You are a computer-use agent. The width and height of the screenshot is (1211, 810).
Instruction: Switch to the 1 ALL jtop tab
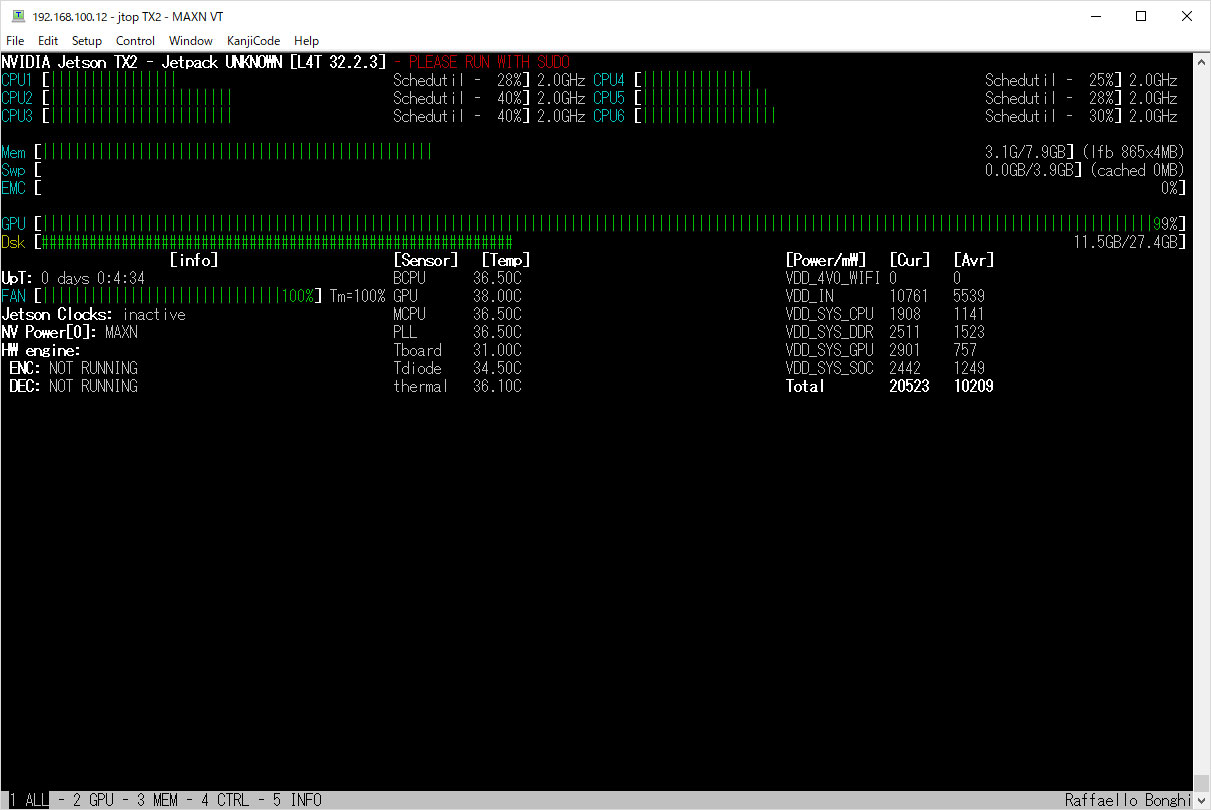29,800
